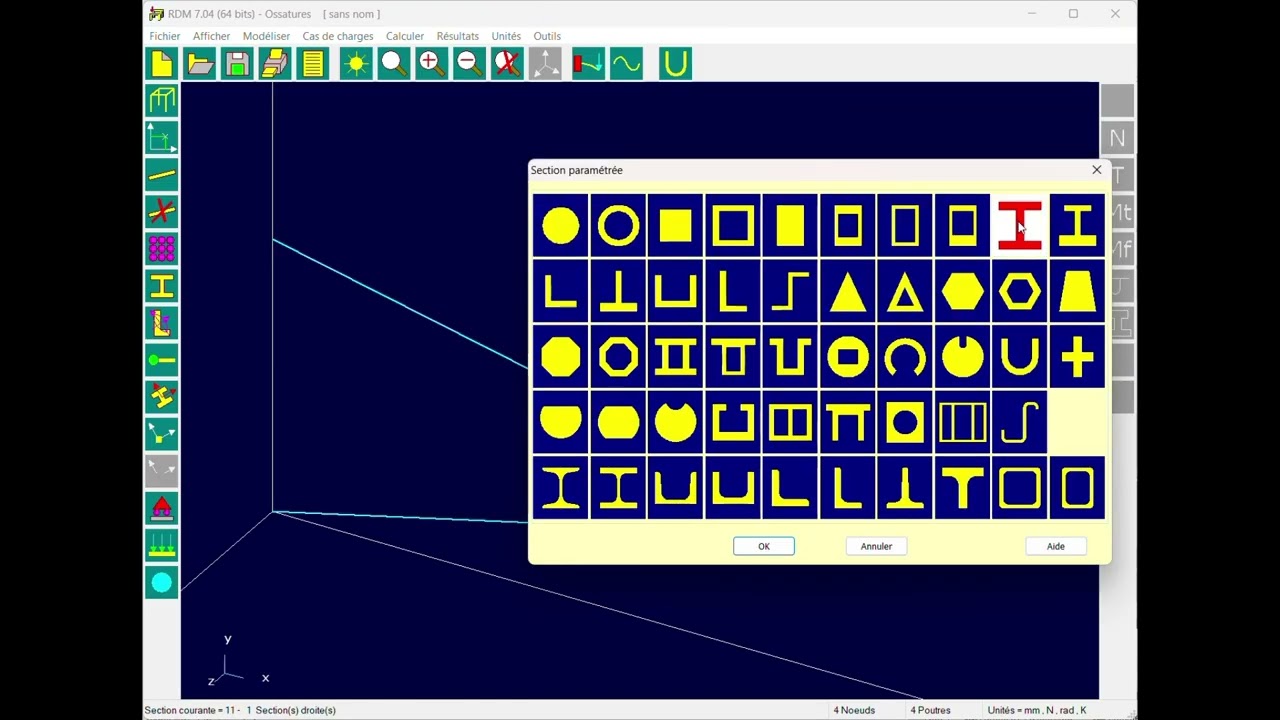Click the cyan circle icon at toolbar bottom
This screenshot has width=1280, height=720.
[162, 583]
